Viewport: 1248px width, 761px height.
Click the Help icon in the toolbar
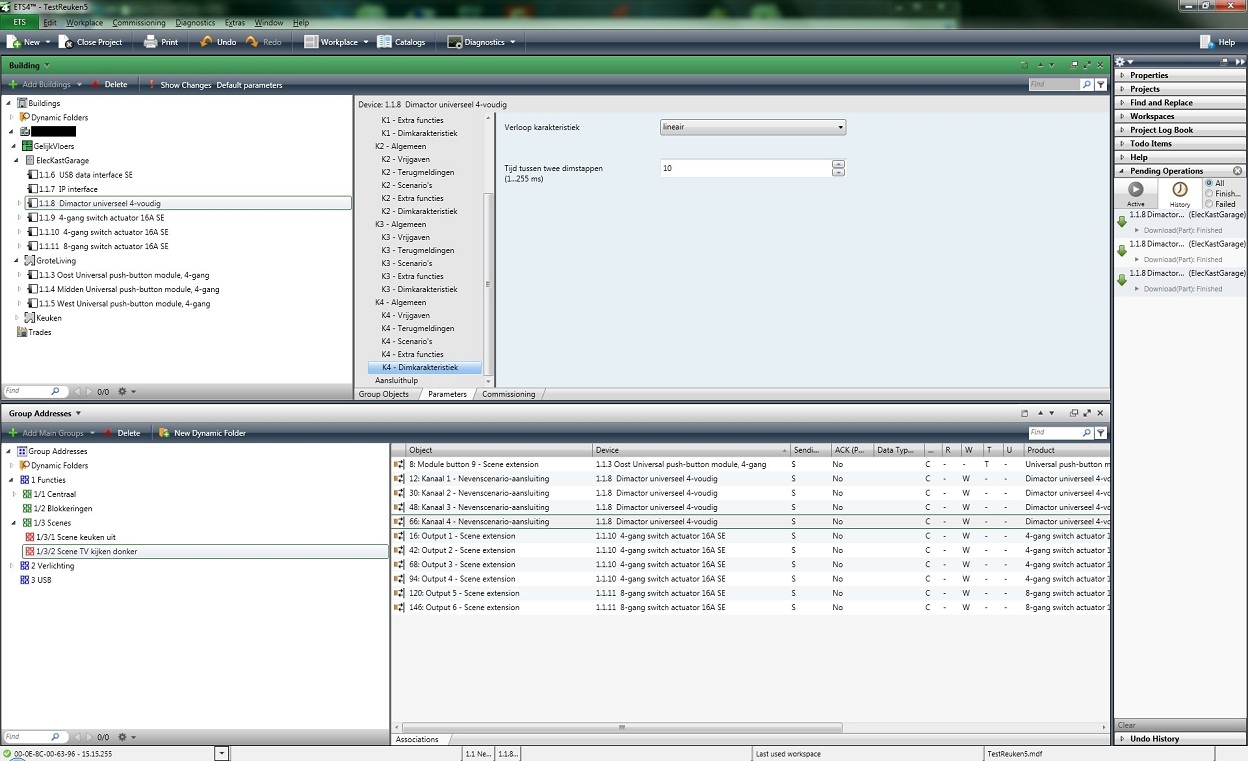[1206, 42]
